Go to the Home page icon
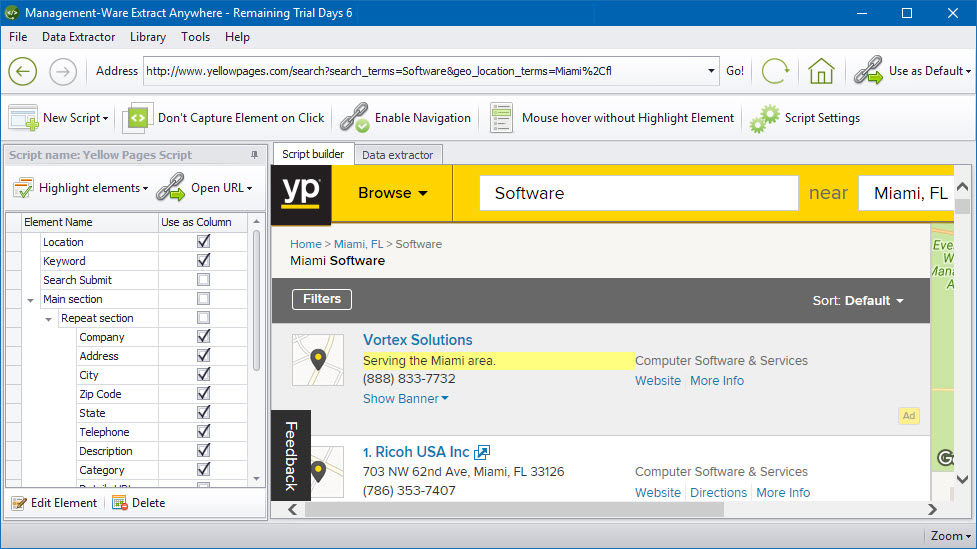Image resolution: width=977 pixels, height=549 pixels. point(821,71)
